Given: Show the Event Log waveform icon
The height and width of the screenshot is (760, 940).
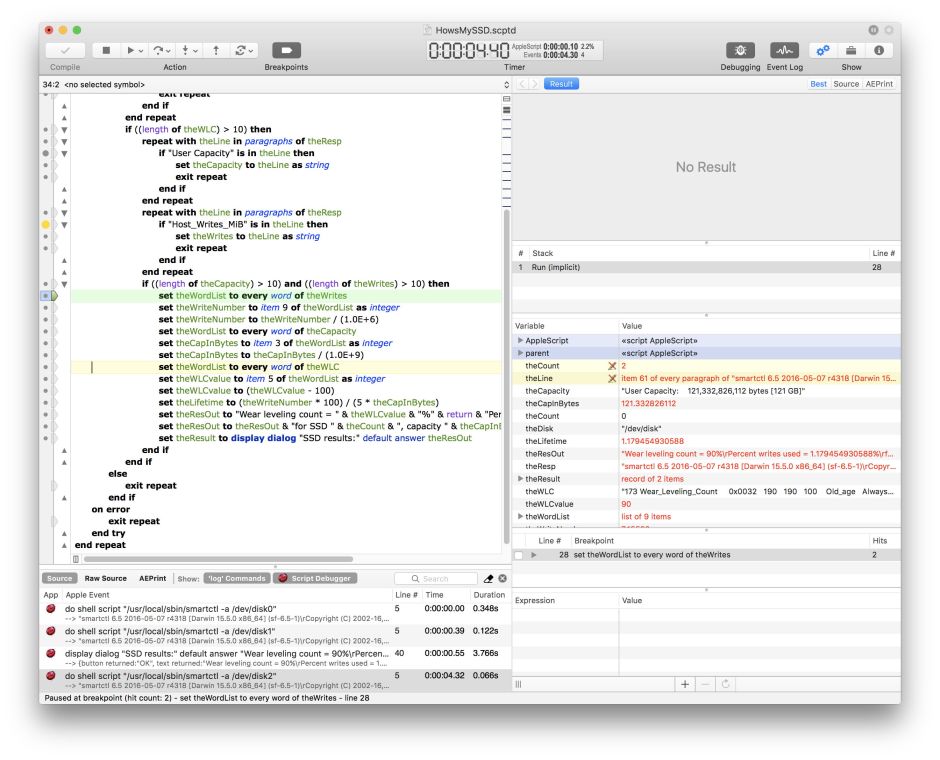Looking at the screenshot, I should pyautogui.click(x=785, y=50).
